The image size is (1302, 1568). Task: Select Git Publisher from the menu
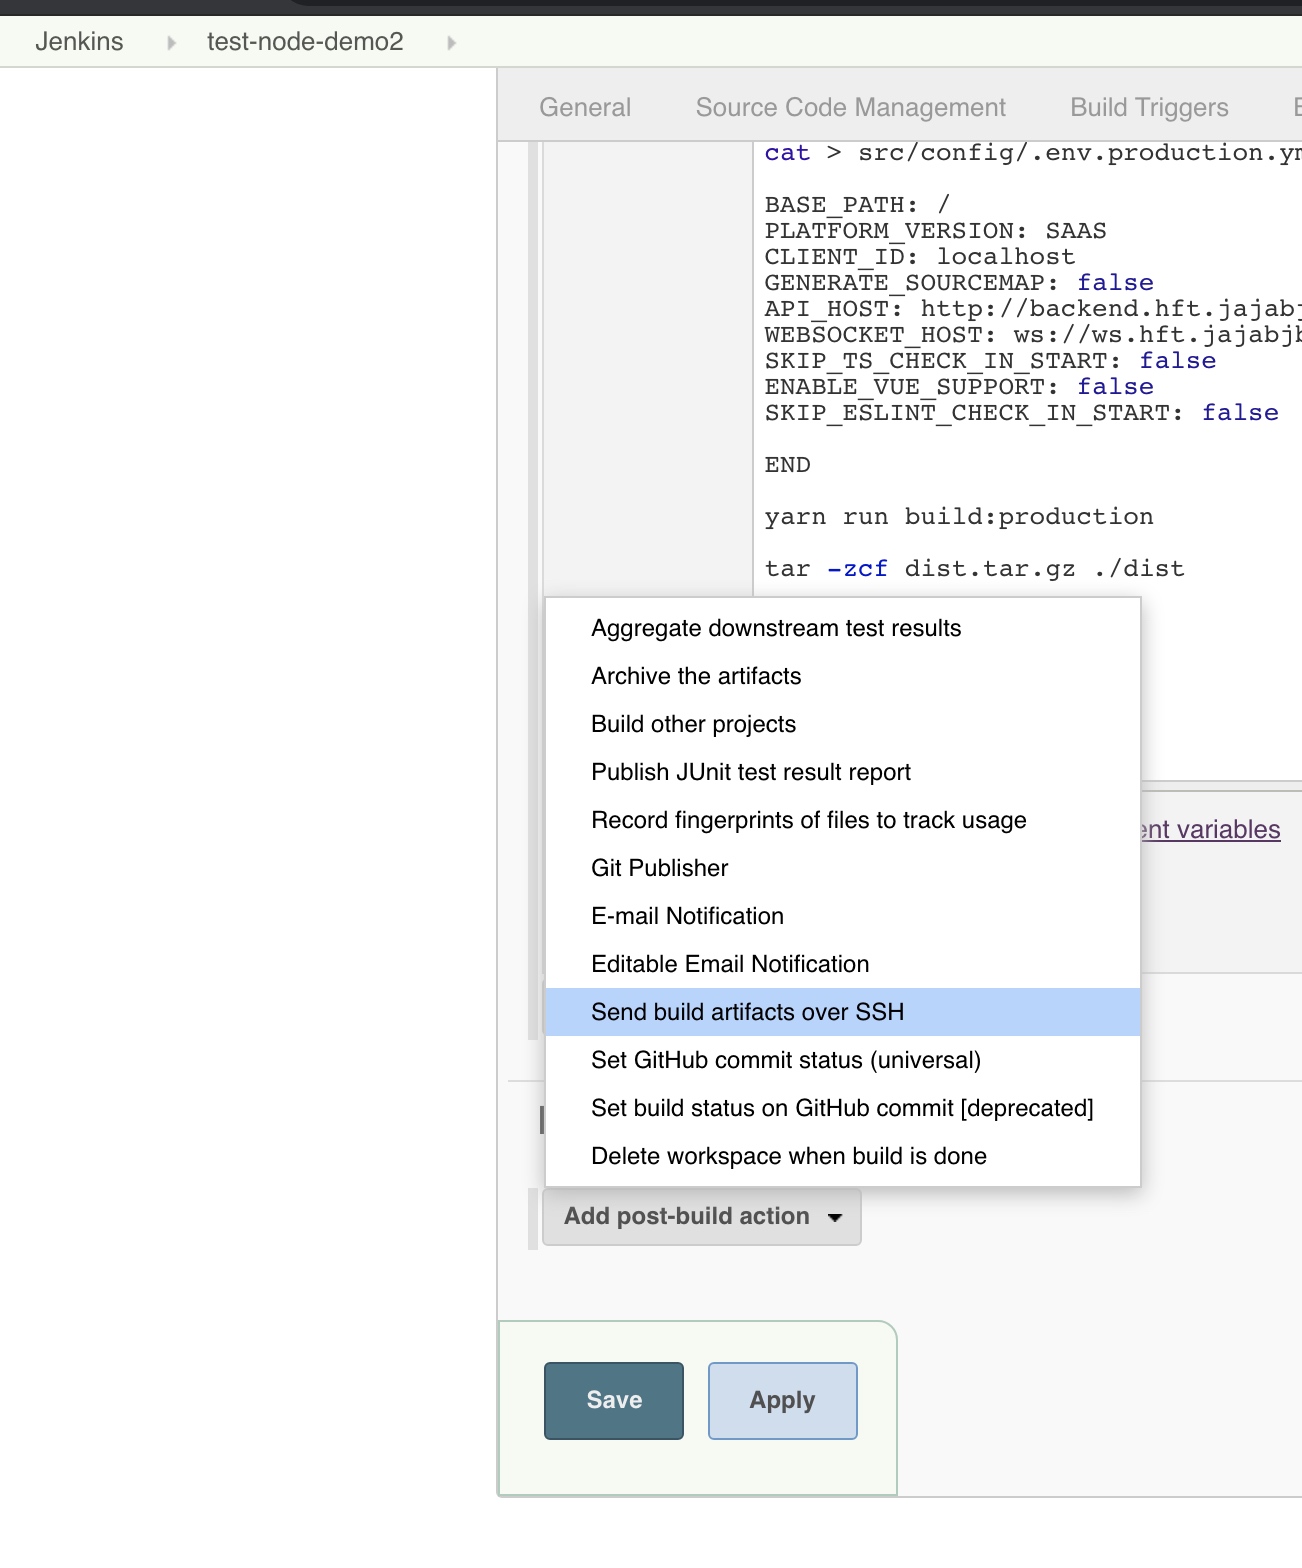pyautogui.click(x=843, y=868)
